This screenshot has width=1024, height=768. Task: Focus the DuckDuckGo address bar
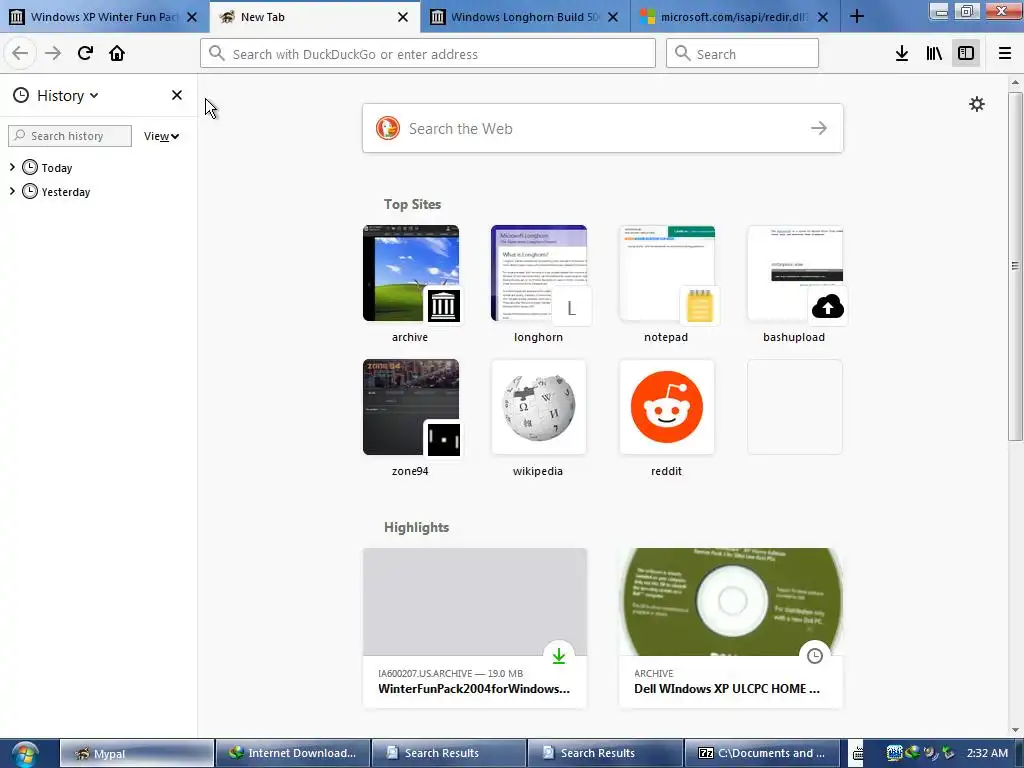click(428, 54)
